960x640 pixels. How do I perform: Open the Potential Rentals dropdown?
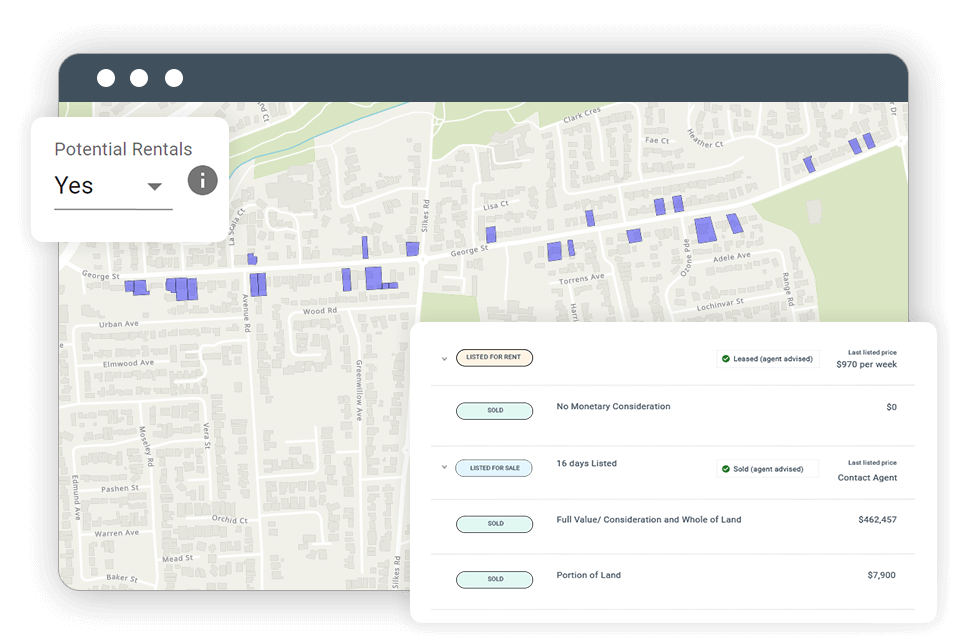tap(154, 186)
